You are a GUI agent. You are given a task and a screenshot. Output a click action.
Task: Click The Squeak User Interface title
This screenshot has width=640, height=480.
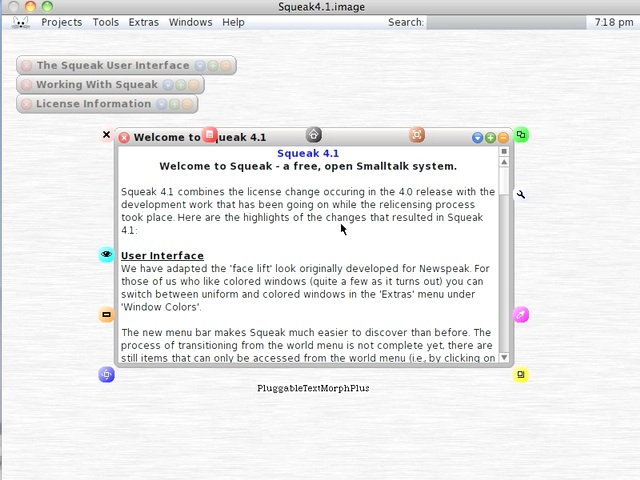click(113, 65)
